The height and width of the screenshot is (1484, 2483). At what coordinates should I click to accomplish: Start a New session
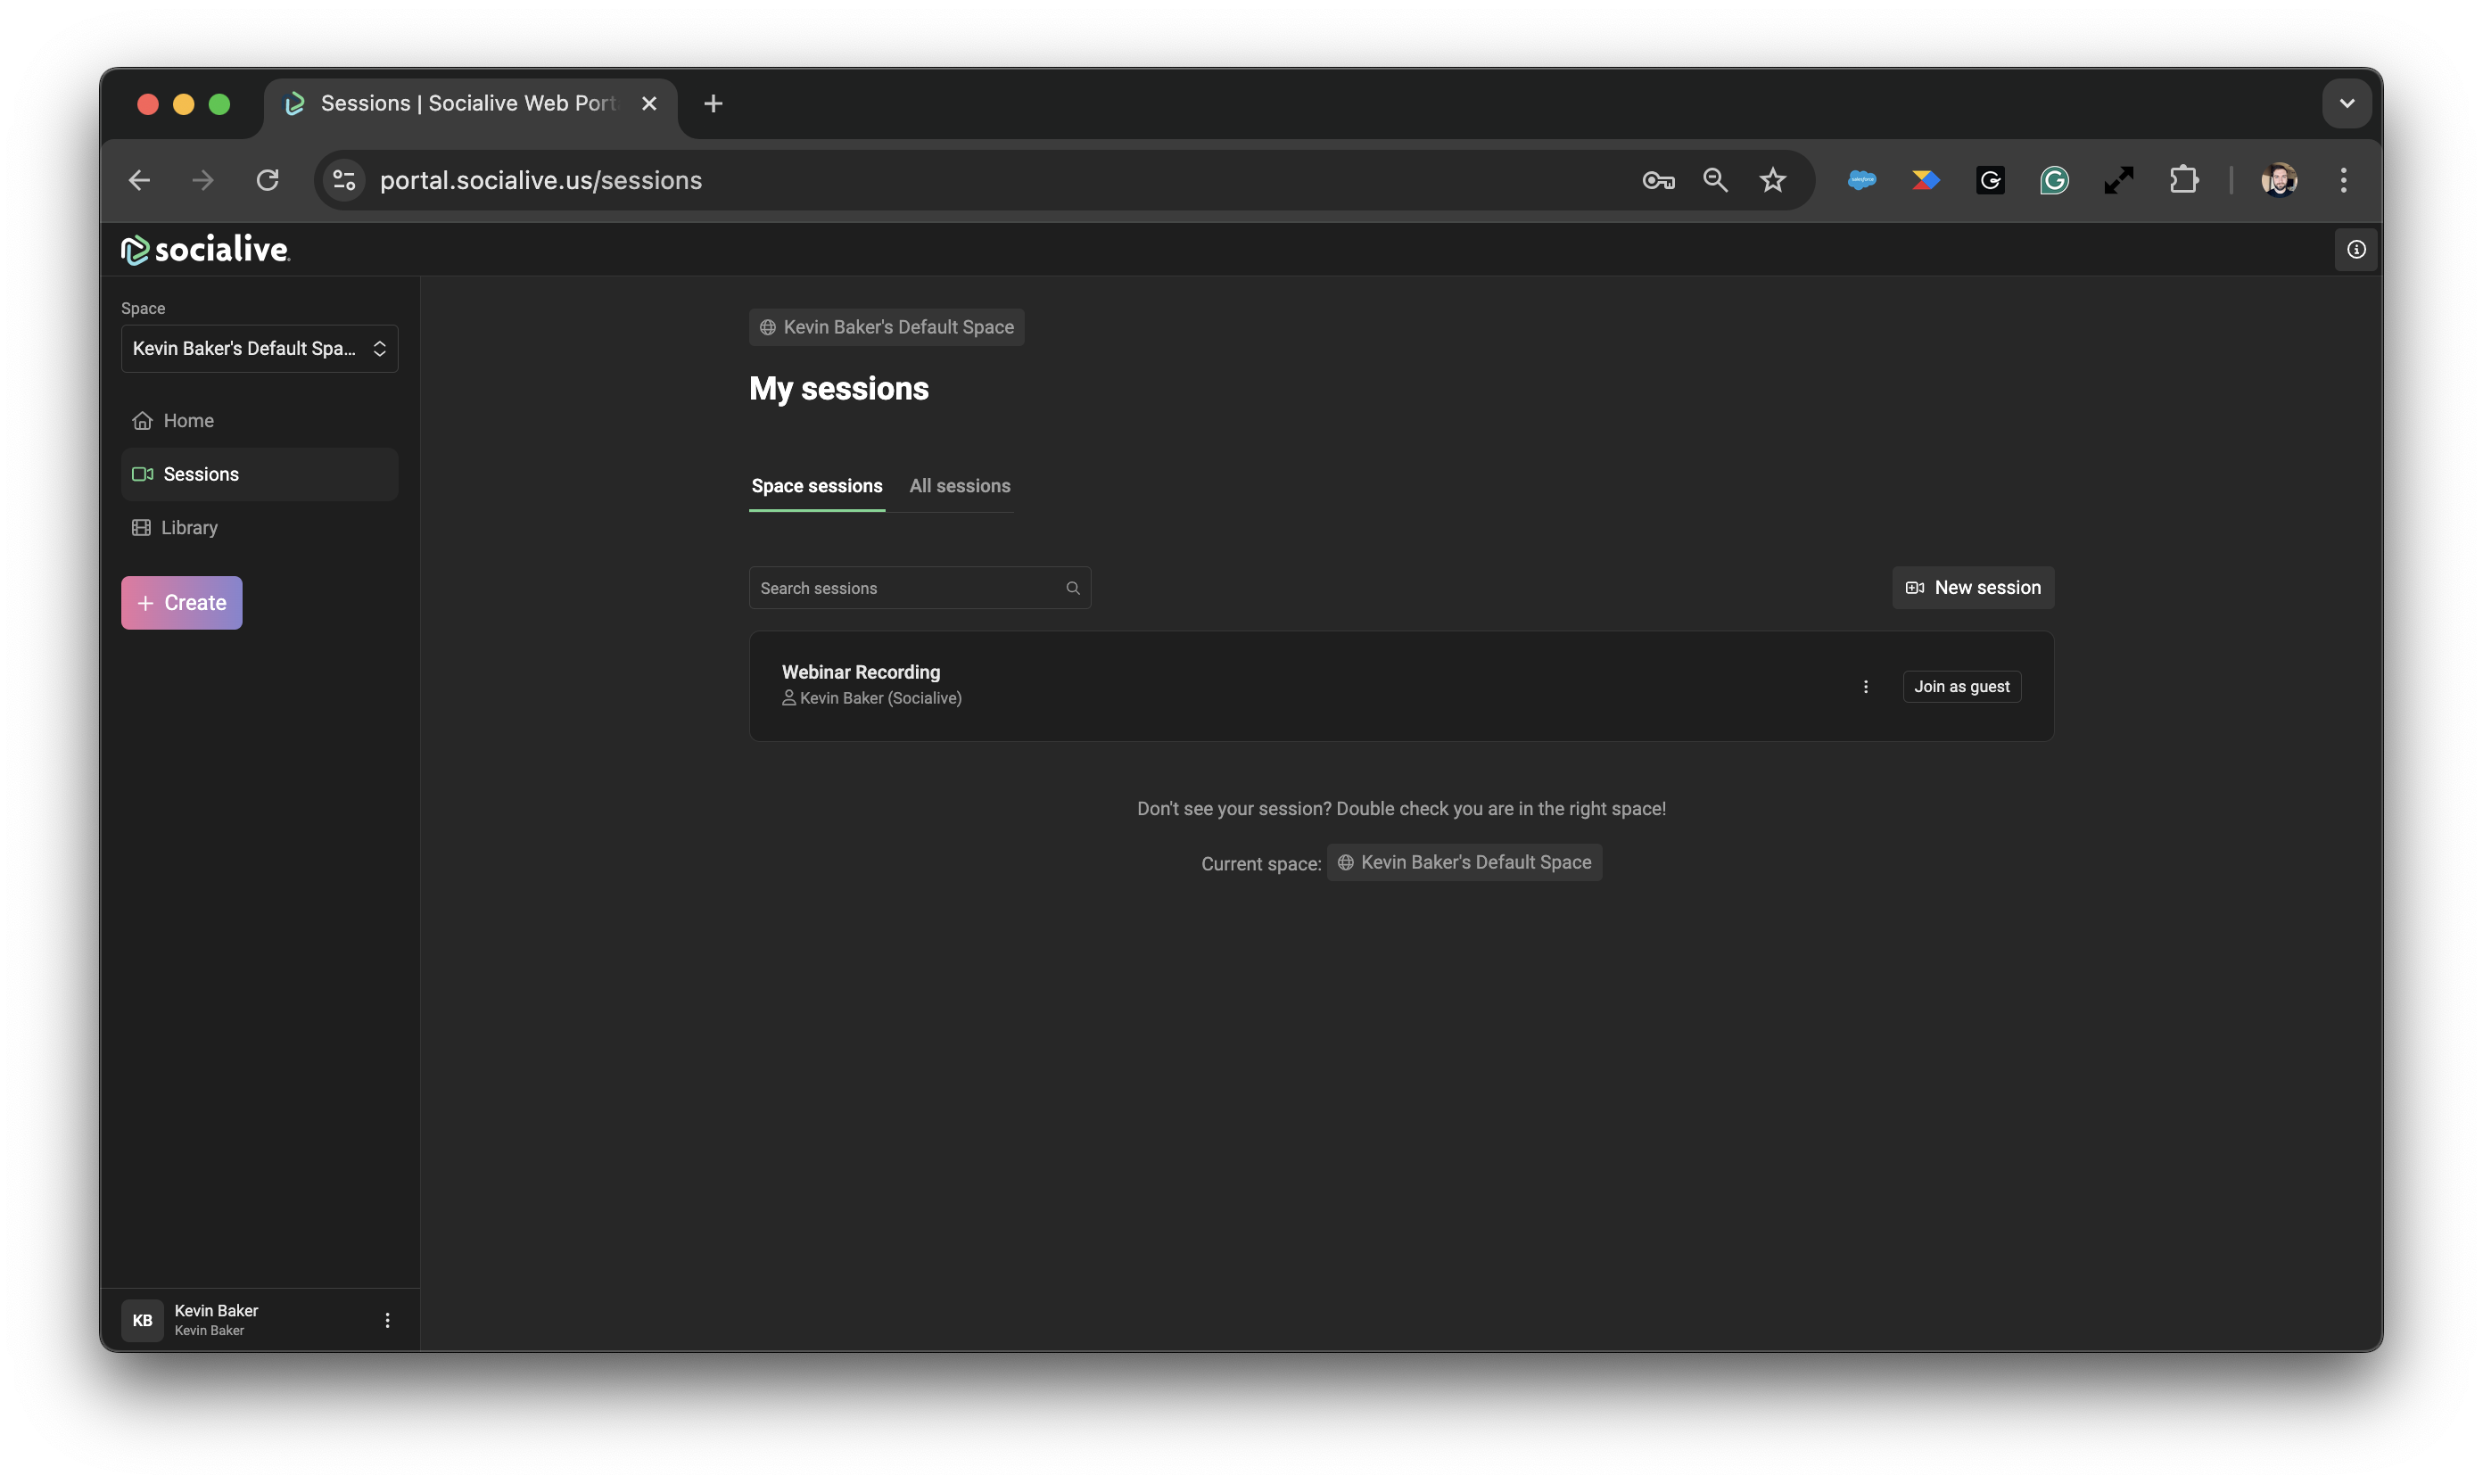click(1973, 588)
